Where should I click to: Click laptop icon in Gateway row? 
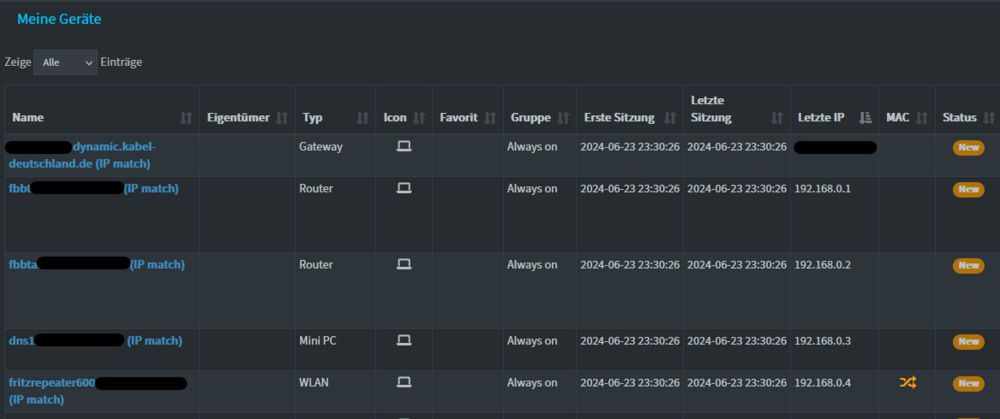point(404,147)
